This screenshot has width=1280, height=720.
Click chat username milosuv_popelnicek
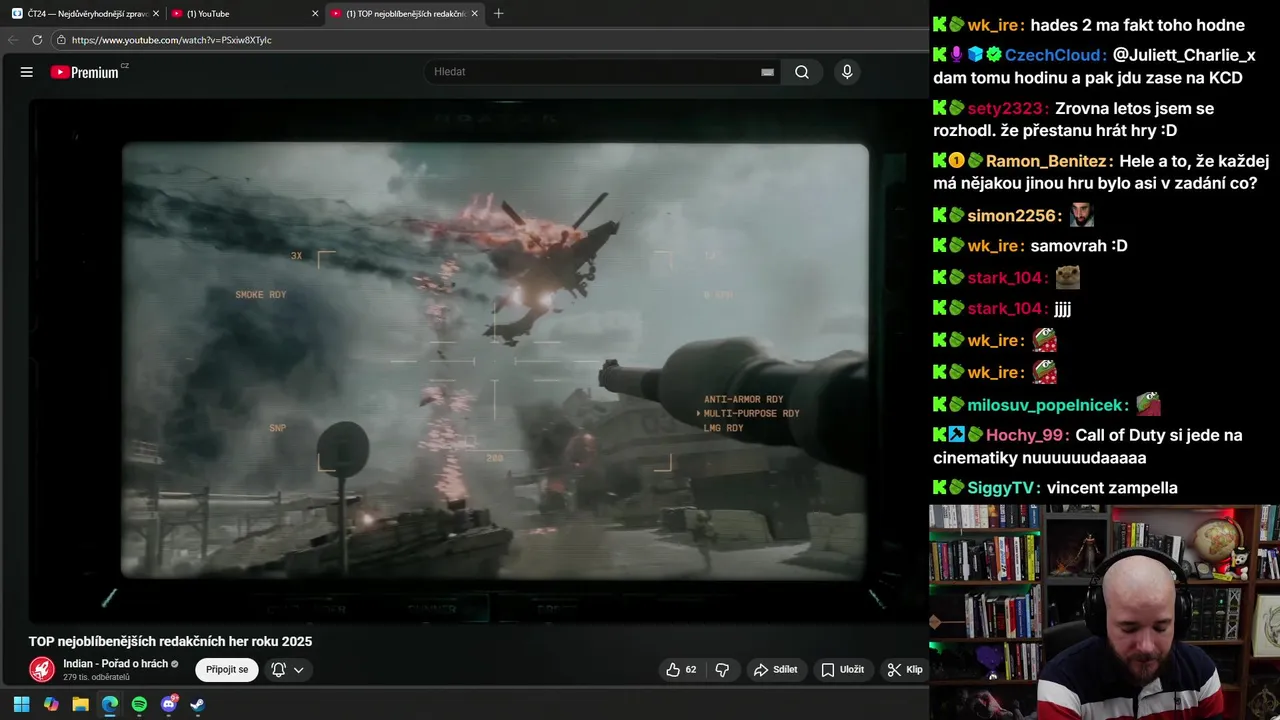[x=1047, y=405]
